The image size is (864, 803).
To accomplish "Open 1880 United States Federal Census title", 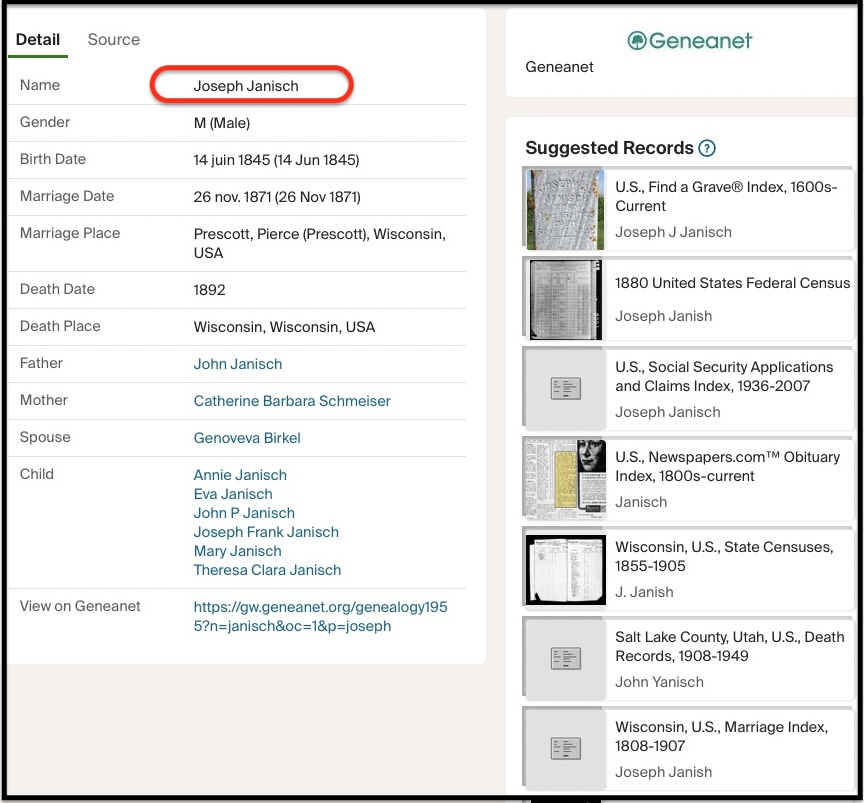I will point(732,283).
